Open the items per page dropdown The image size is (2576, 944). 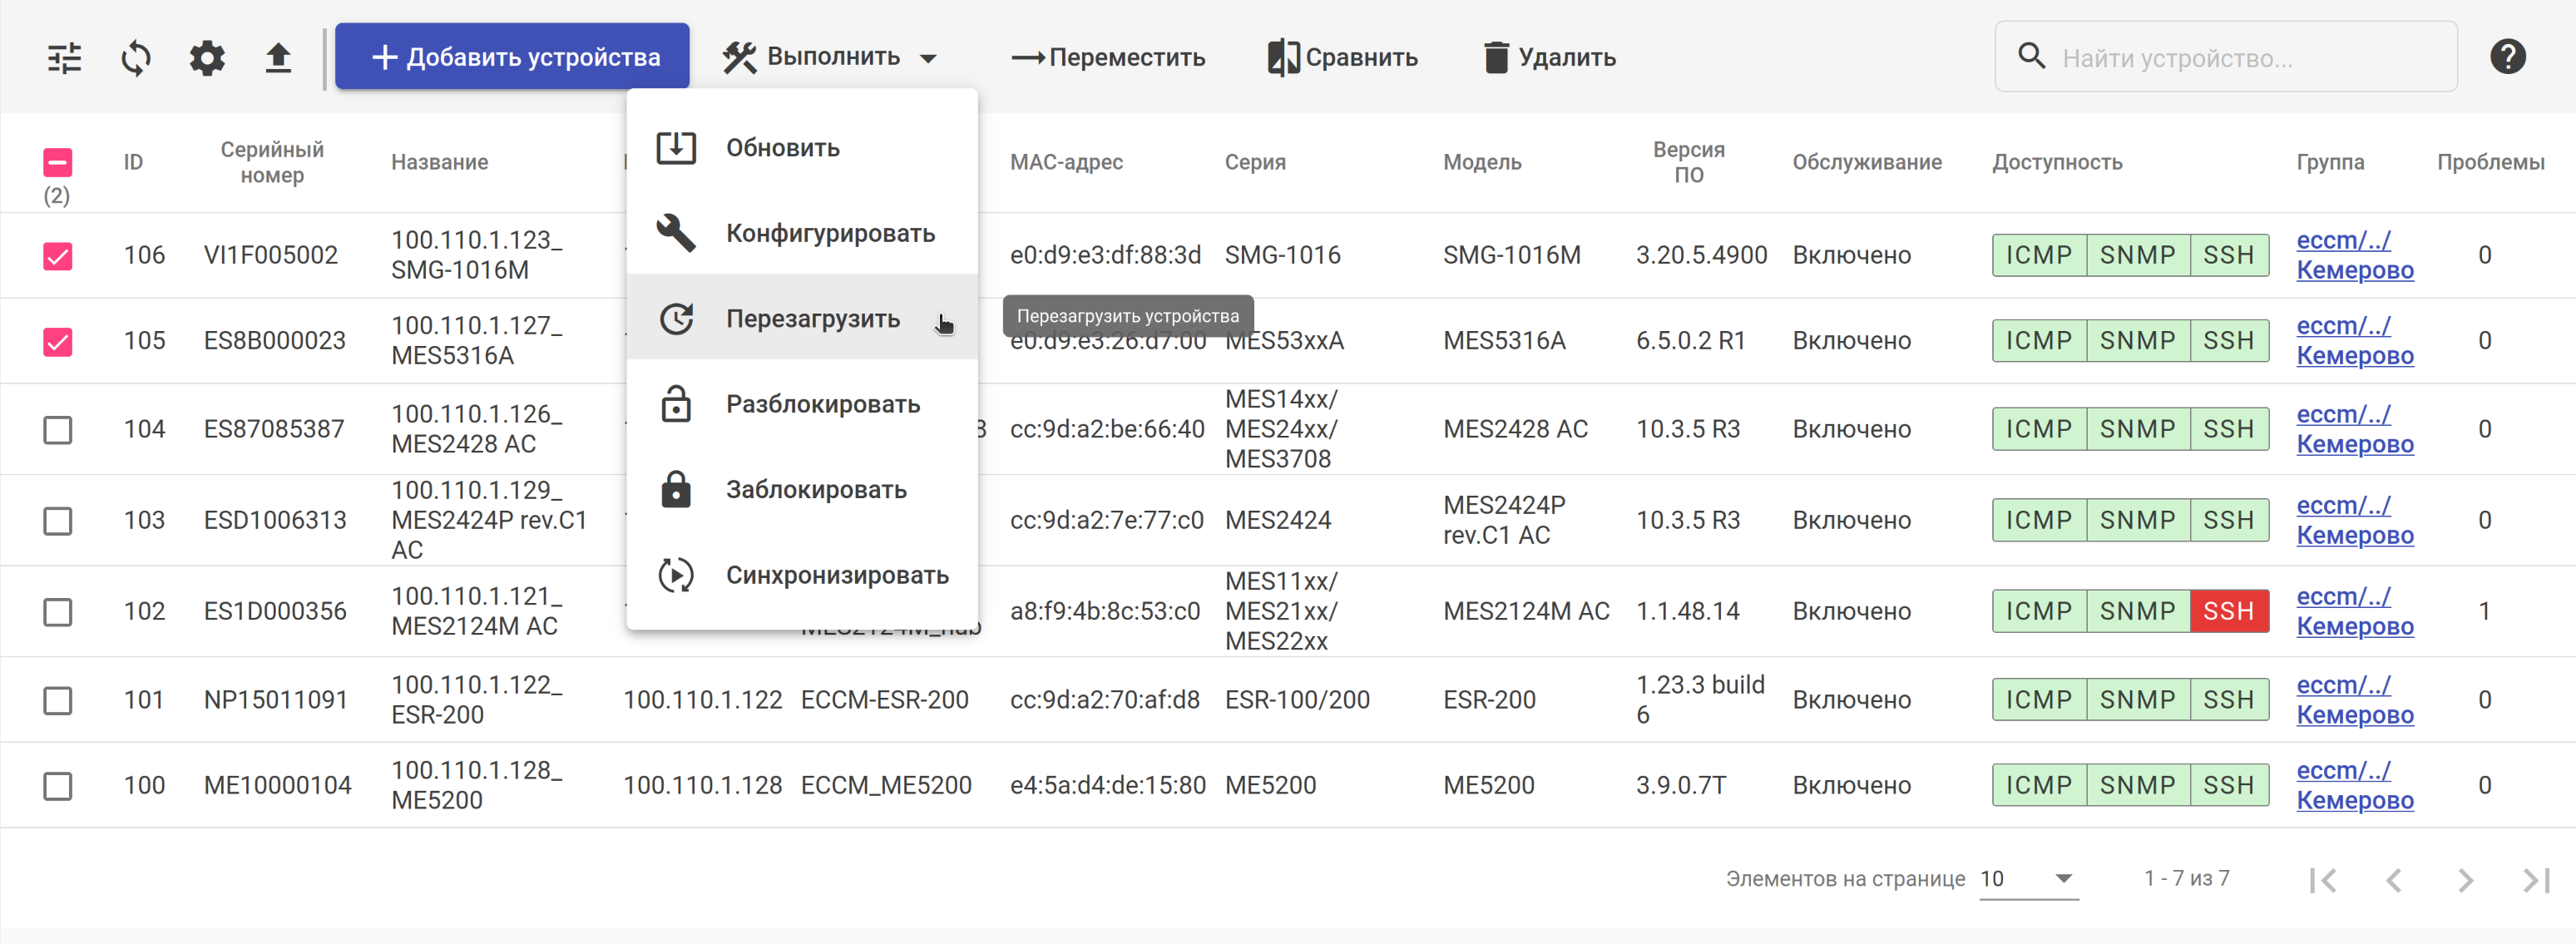[x=2027, y=879]
